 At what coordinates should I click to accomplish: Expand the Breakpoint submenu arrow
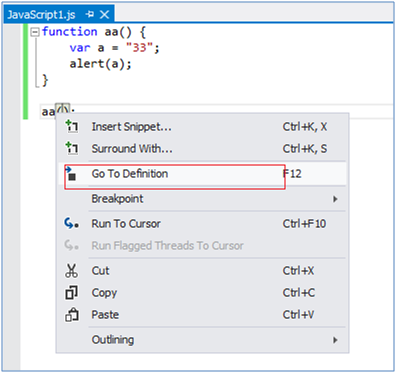pyautogui.click(x=335, y=199)
